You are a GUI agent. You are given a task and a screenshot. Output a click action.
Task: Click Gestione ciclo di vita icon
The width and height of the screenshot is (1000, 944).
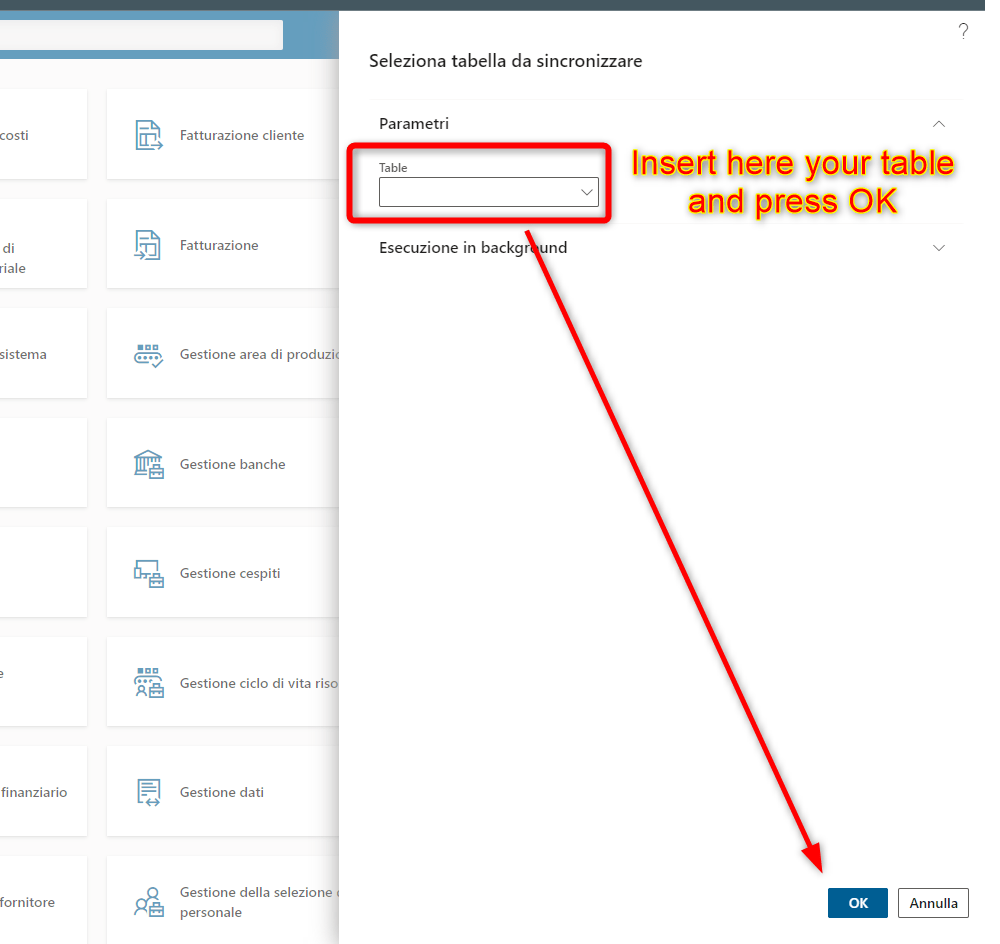(x=148, y=683)
